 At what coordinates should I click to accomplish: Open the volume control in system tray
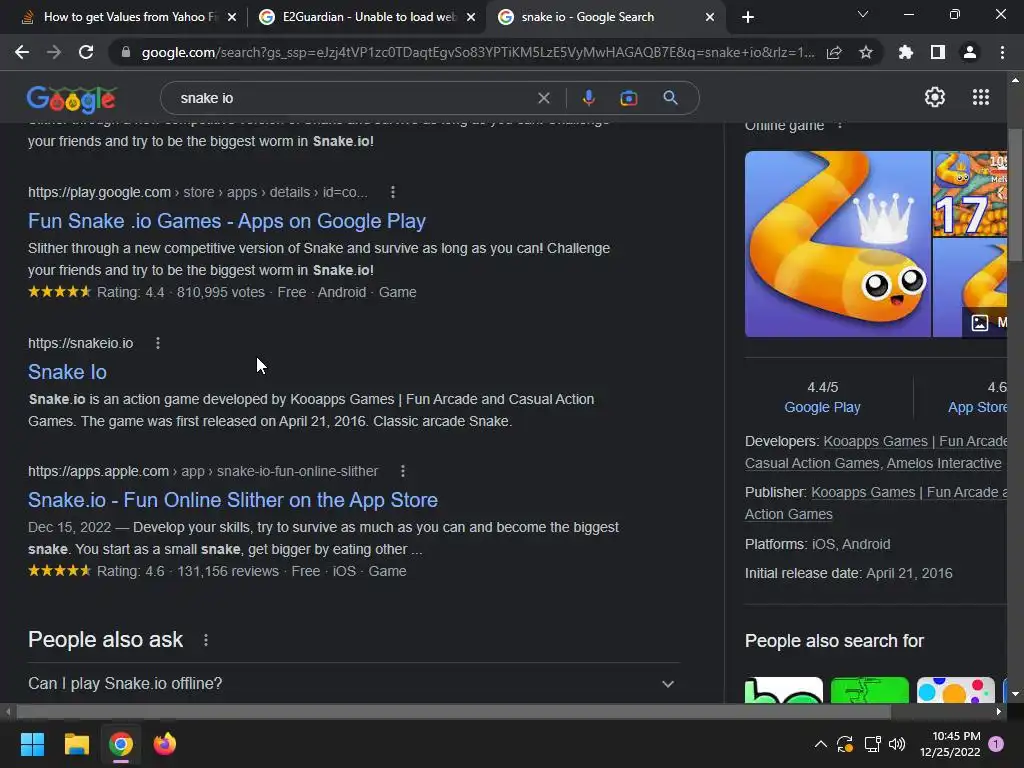[x=897, y=744]
